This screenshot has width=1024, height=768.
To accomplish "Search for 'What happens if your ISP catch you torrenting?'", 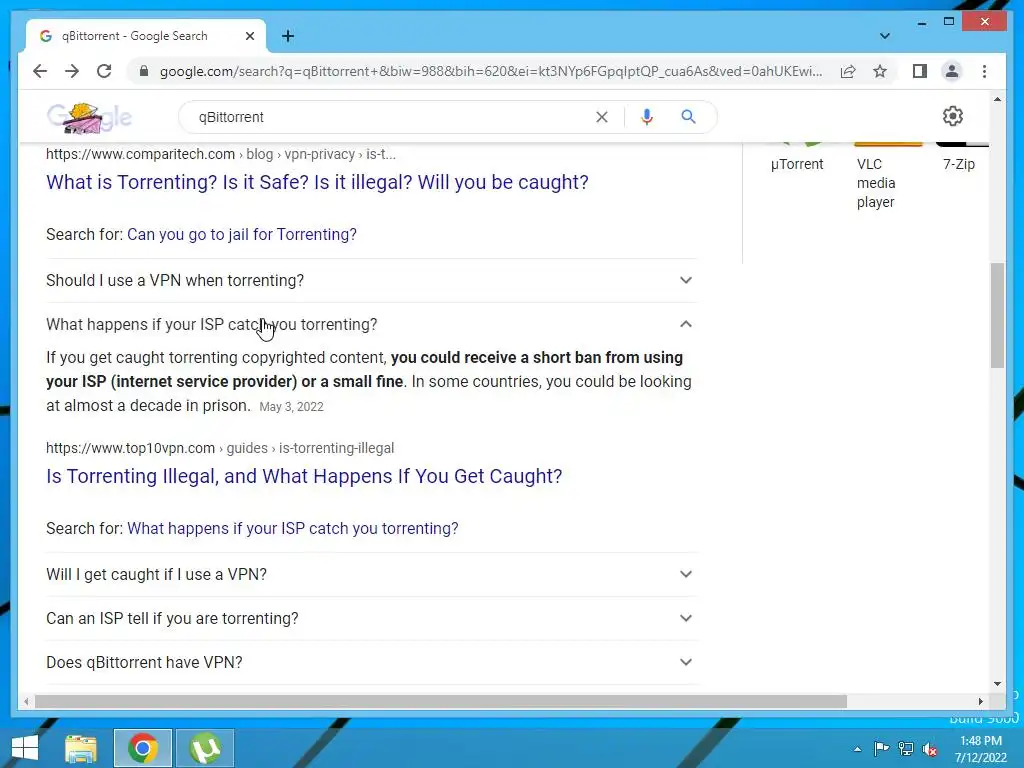I will (x=293, y=528).
